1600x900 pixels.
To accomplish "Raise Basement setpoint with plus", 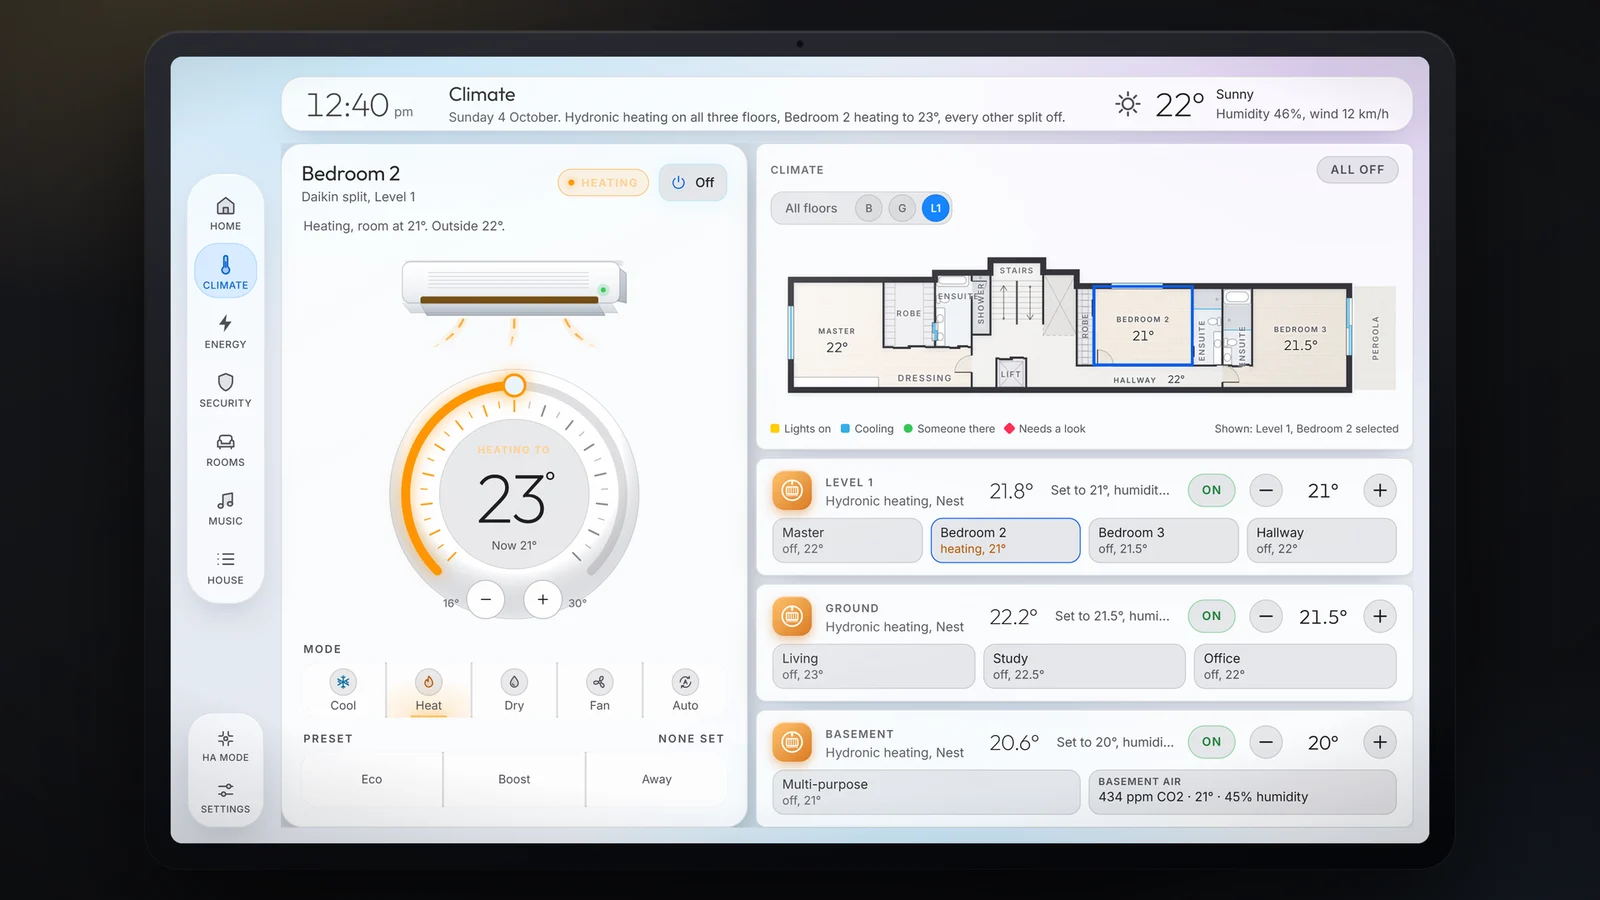I will click(1380, 742).
